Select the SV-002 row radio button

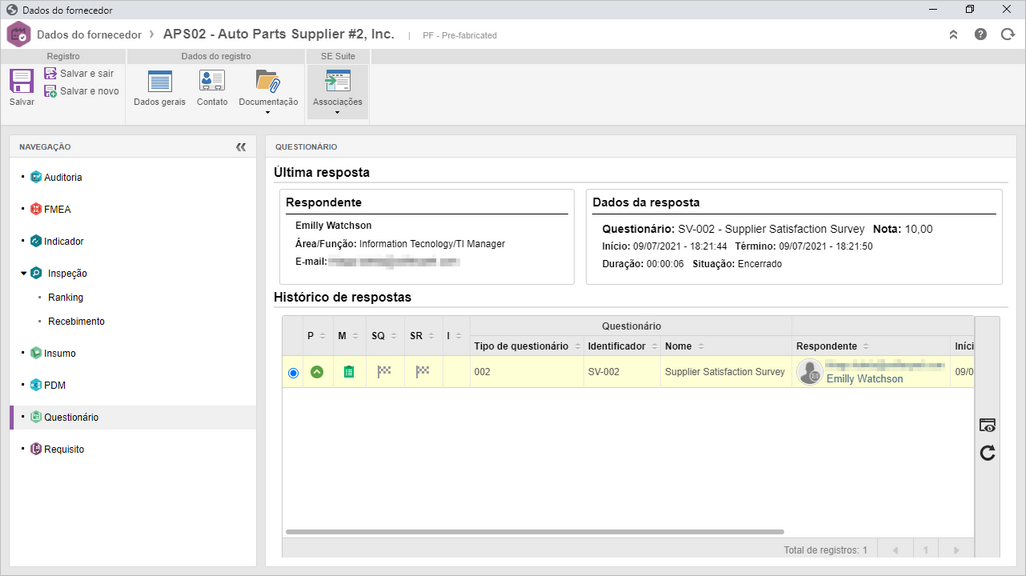click(x=293, y=373)
